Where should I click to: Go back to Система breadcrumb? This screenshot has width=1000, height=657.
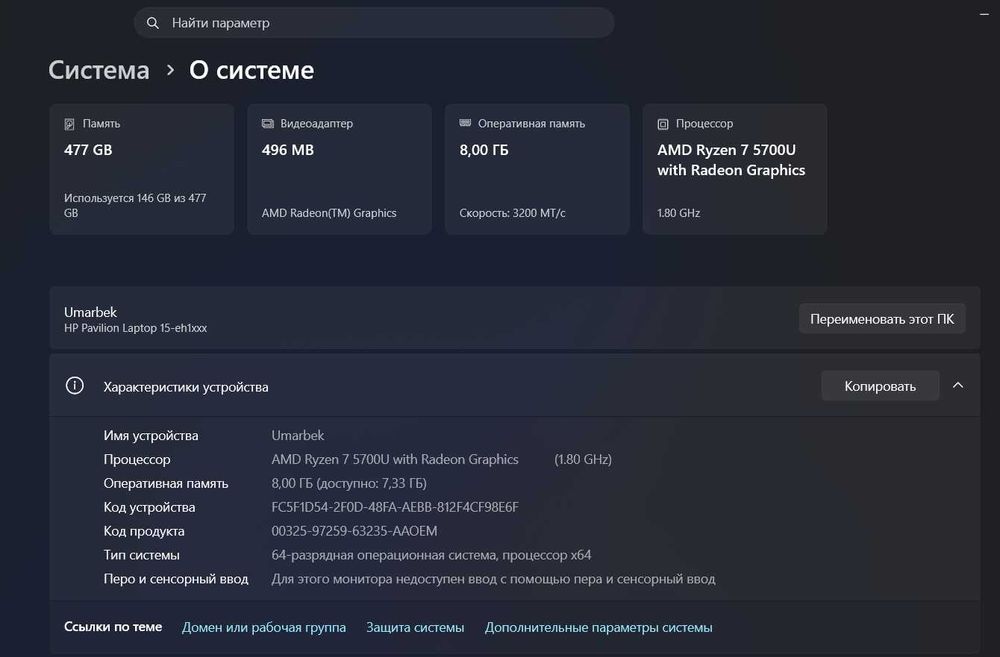coord(99,70)
